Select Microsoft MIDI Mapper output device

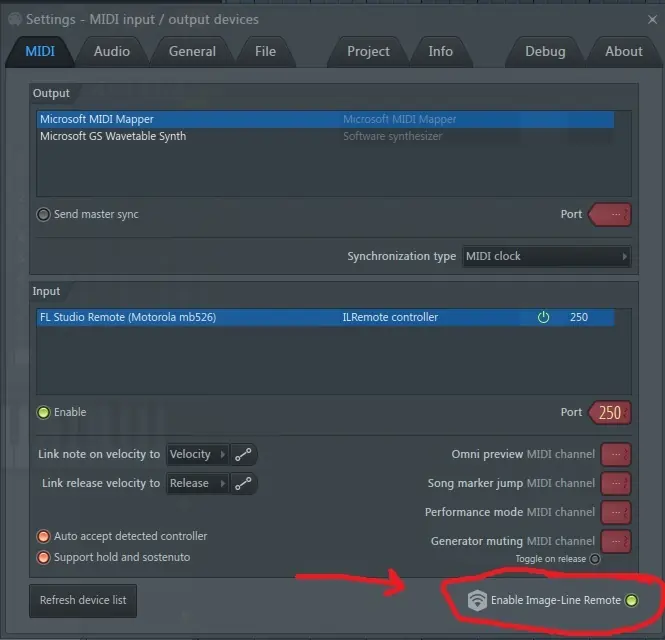[x=325, y=119]
